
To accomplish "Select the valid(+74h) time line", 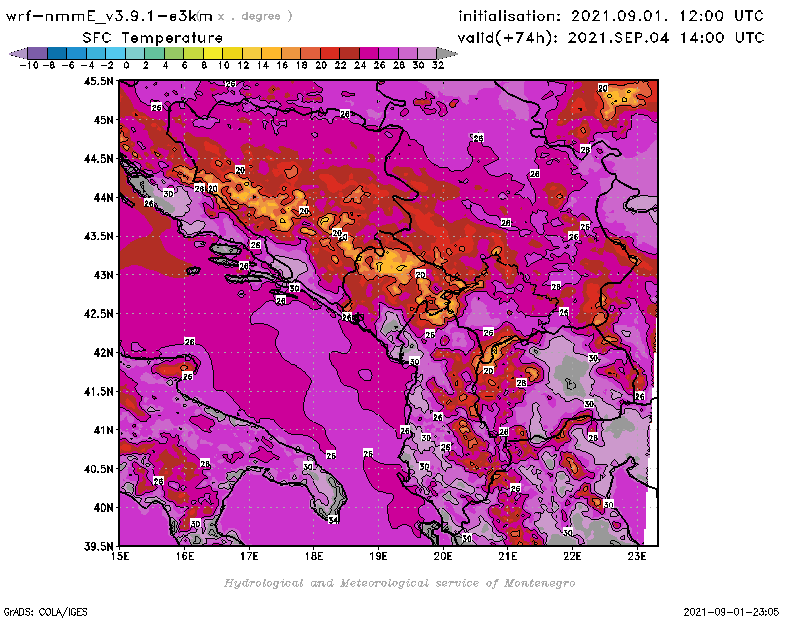I will point(611,38).
